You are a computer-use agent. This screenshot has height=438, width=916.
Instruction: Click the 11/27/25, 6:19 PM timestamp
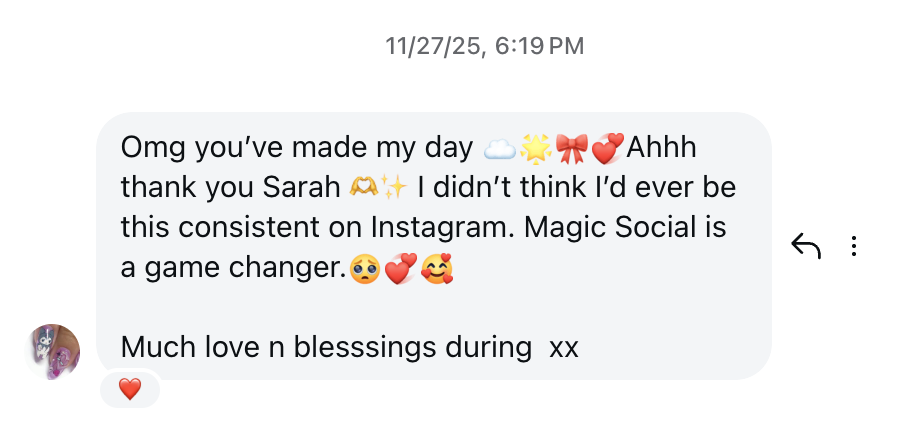485,46
